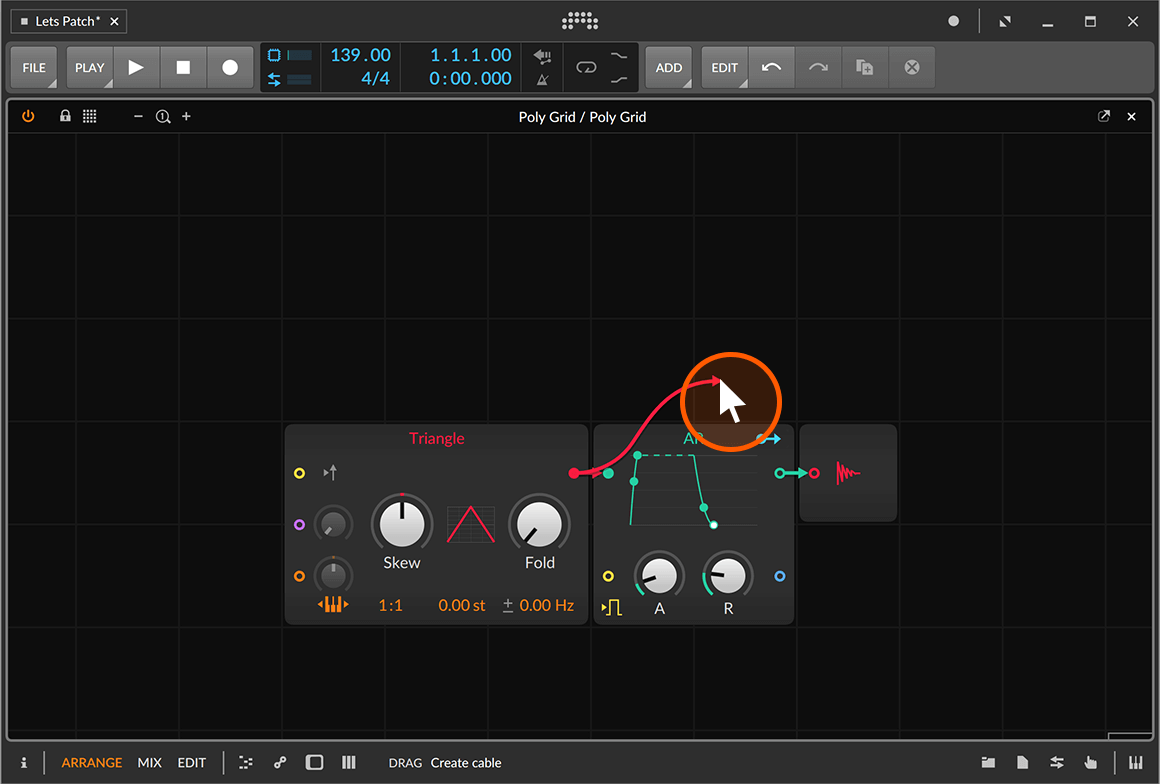Viewport: 1160px width, 784px height.
Task: Zoom out the grid with minus icon
Action: point(139,117)
